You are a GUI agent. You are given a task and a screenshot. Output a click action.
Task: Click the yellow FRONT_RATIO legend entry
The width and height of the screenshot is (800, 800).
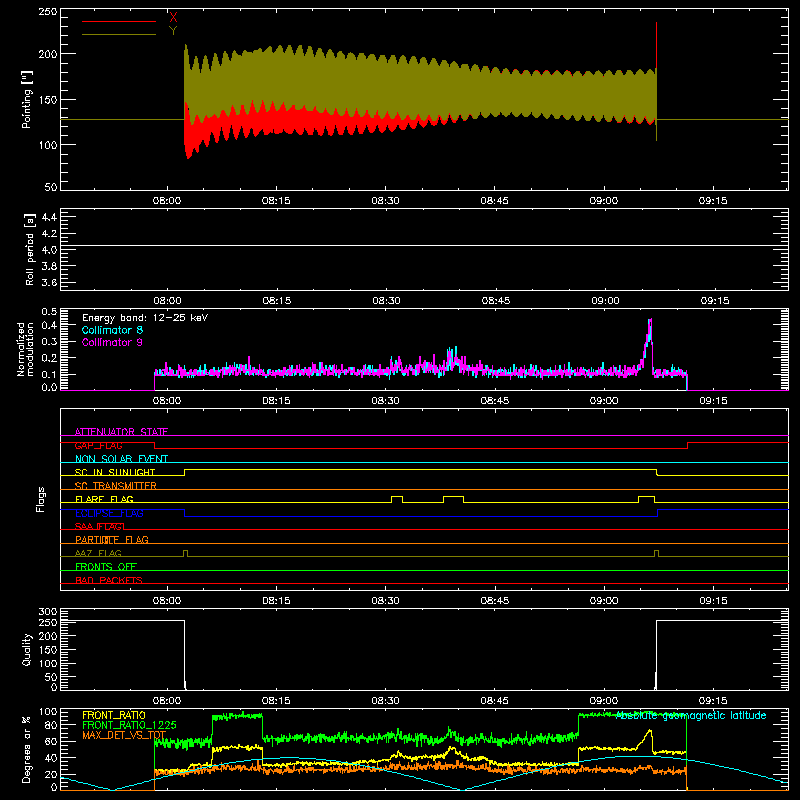tap(114, 715)
